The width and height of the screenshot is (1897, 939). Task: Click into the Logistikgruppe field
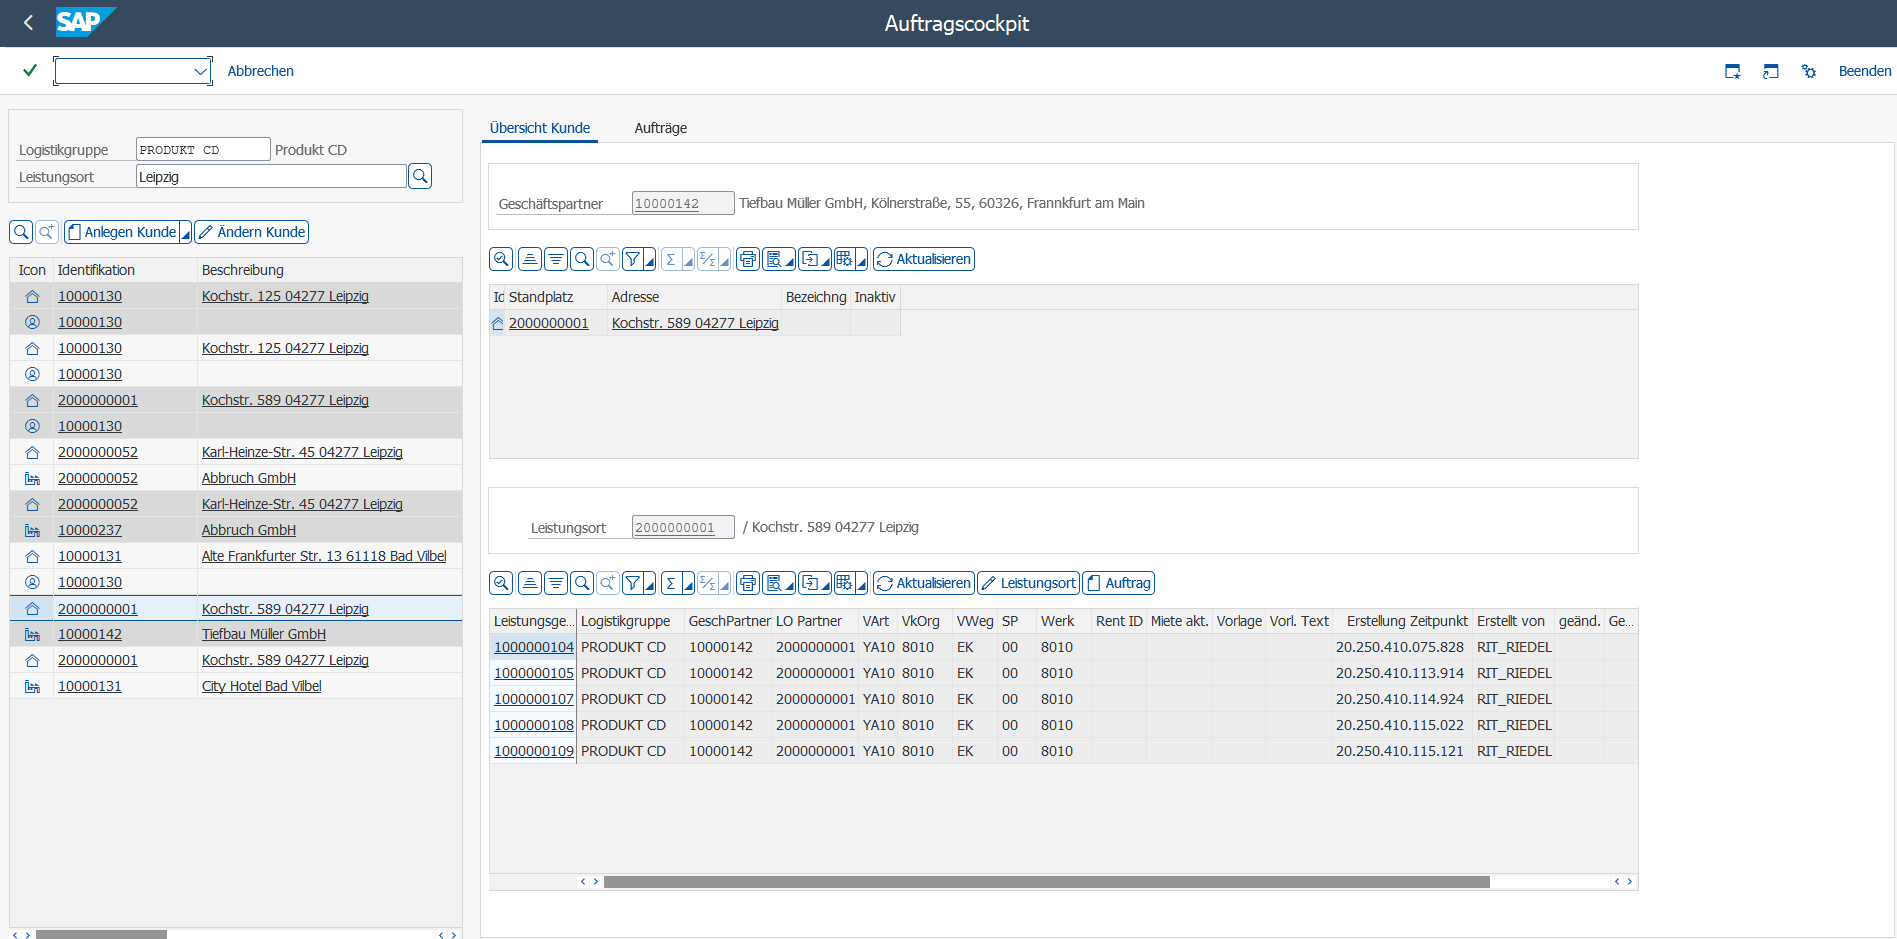[x=203, y=149]
